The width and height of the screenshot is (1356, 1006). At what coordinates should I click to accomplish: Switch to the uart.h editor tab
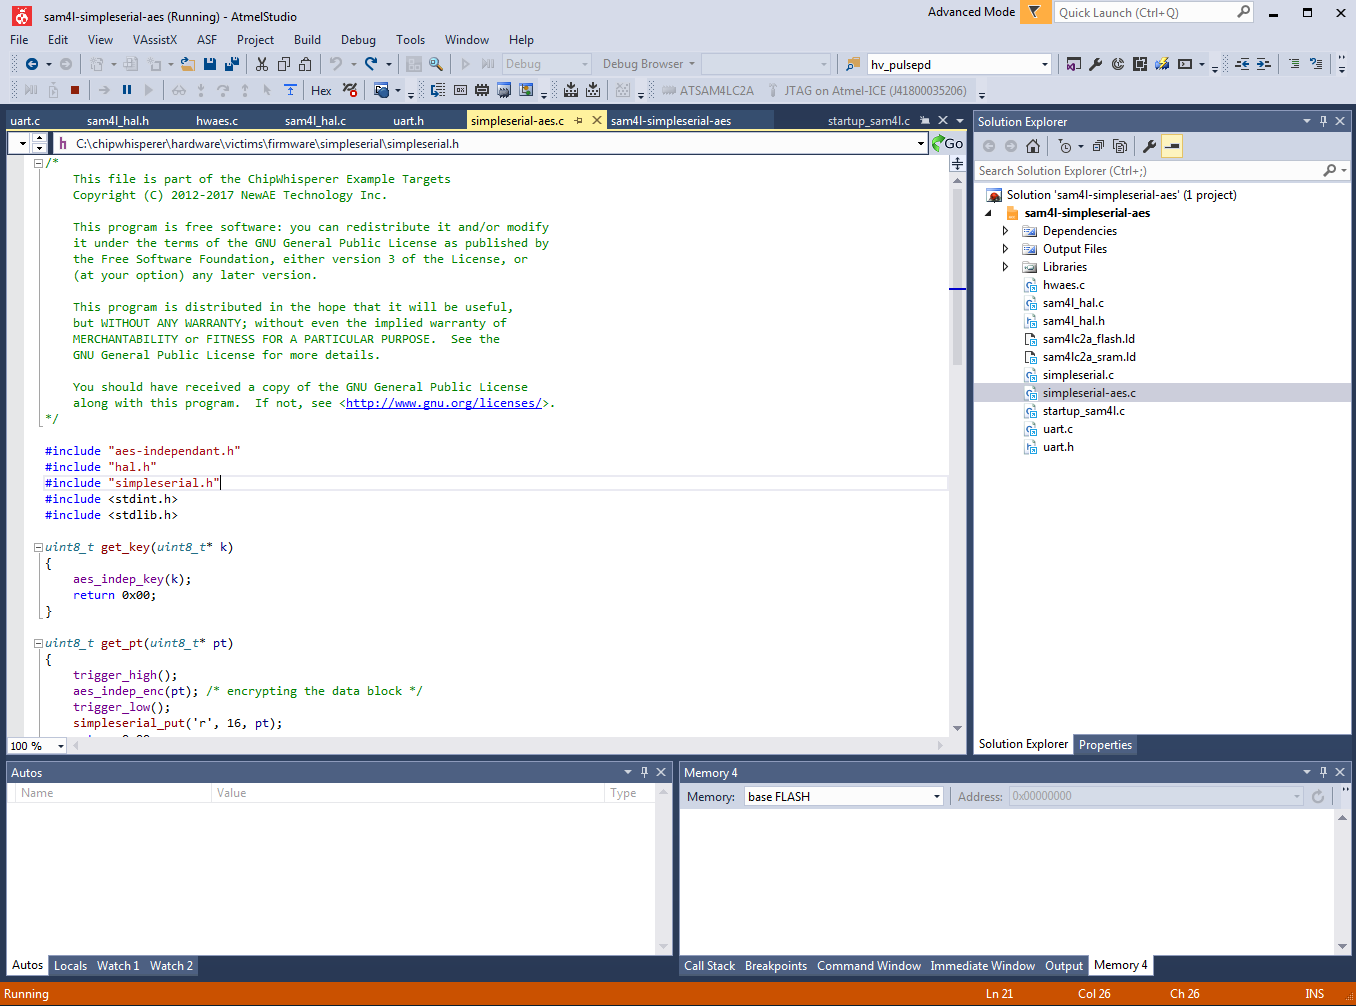[x=408, y=121]
